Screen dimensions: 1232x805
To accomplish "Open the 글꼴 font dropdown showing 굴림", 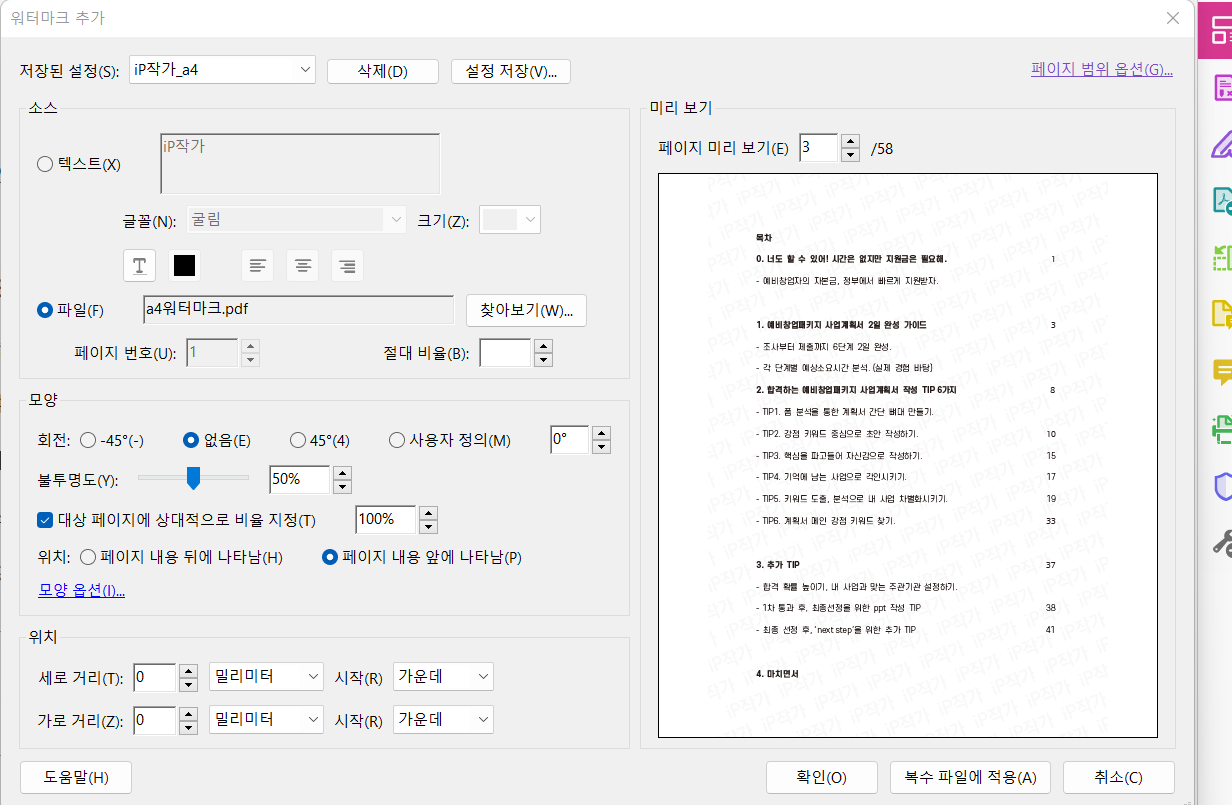I will tap(297, 220).
